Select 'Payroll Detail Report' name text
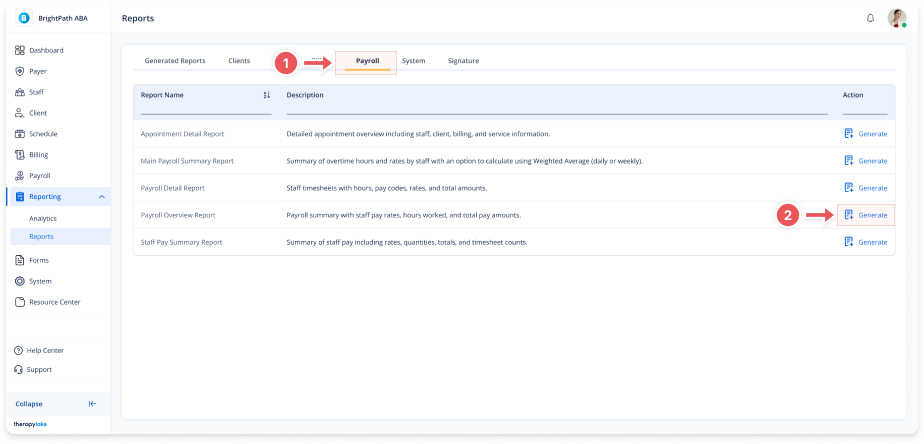924x444 pixels. pyautogui.click(x=173, y=188)
